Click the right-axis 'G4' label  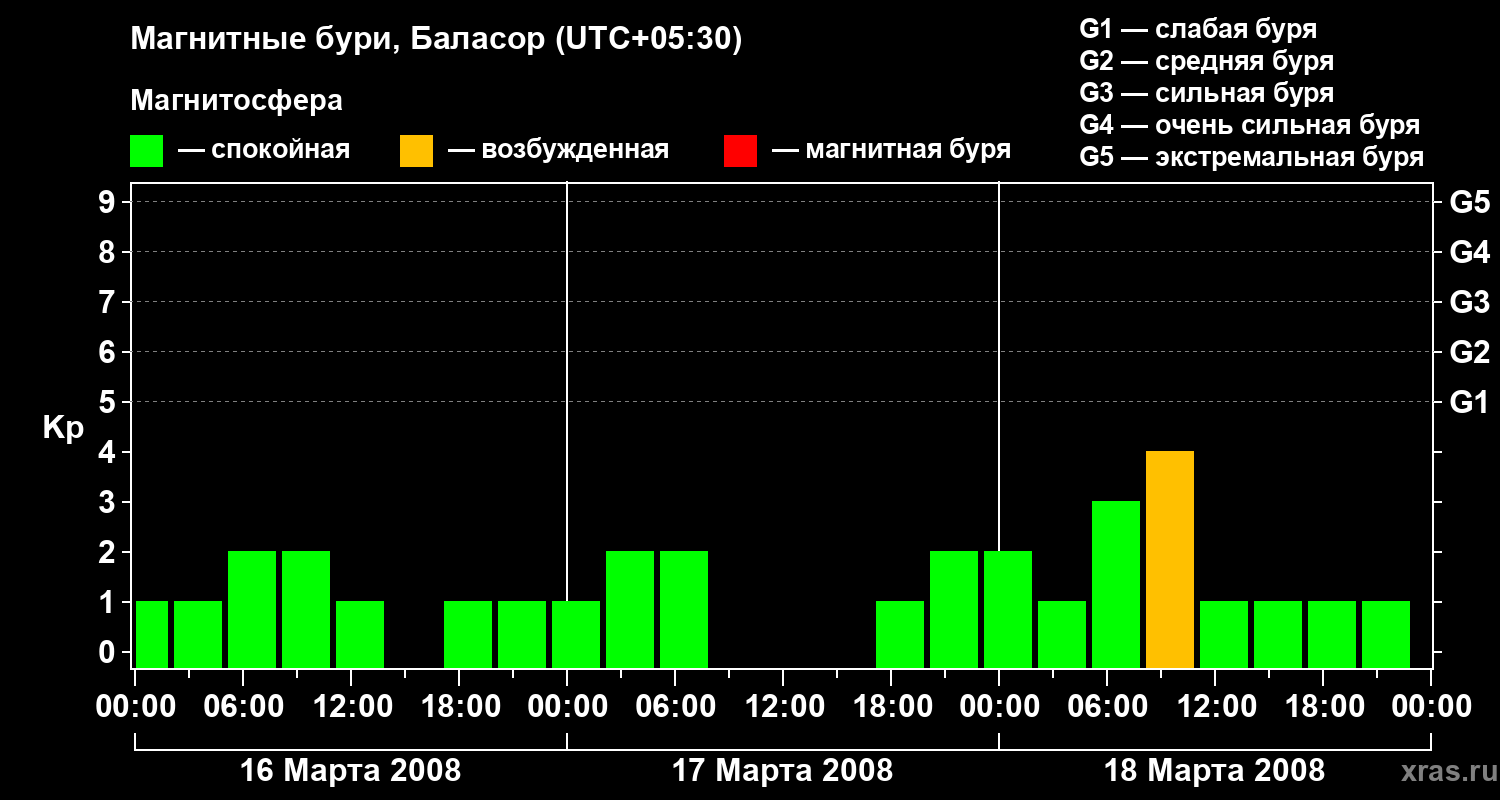1470,252
